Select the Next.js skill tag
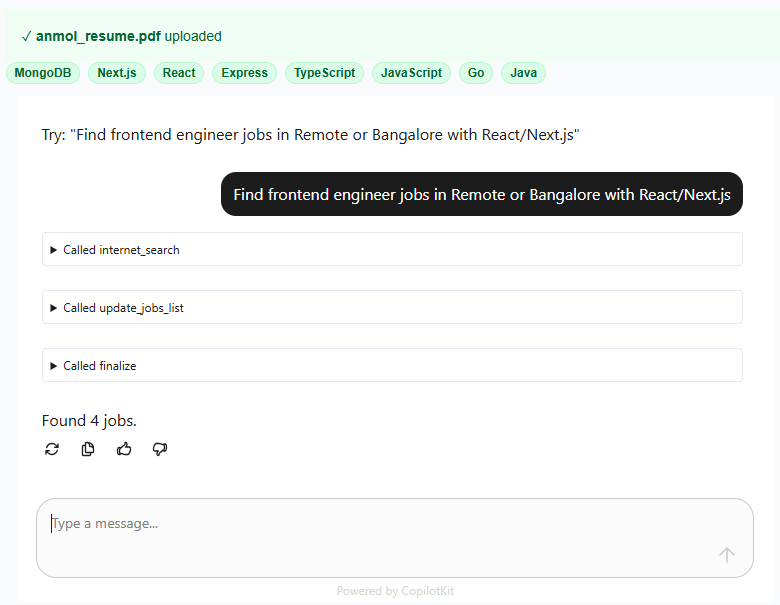Screen dimensions: 780x605 click(117, 73)
